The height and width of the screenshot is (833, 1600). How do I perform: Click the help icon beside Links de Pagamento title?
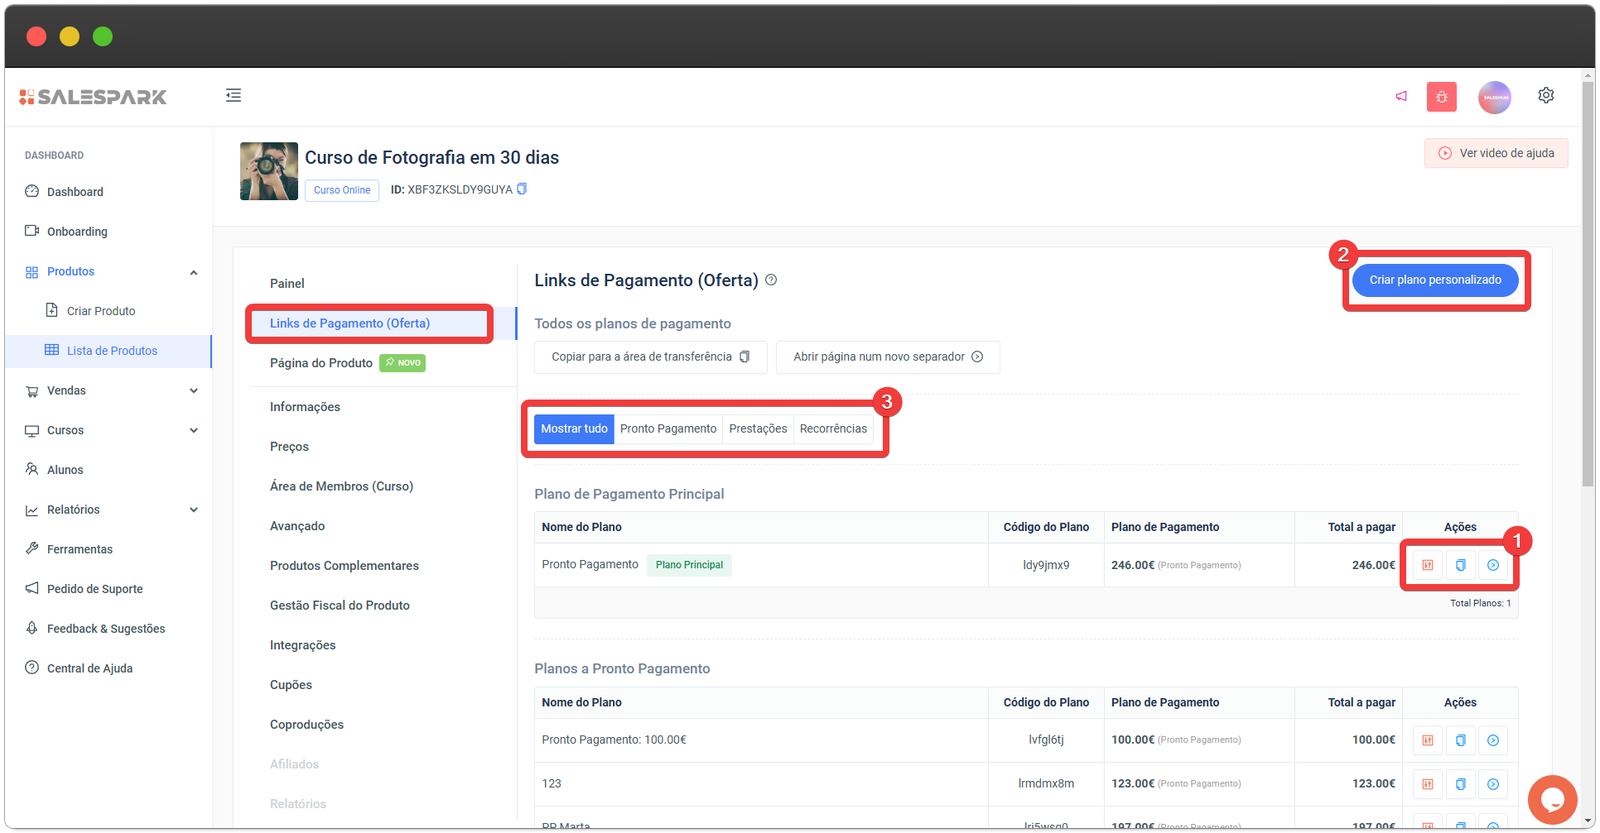click(771, 280)
